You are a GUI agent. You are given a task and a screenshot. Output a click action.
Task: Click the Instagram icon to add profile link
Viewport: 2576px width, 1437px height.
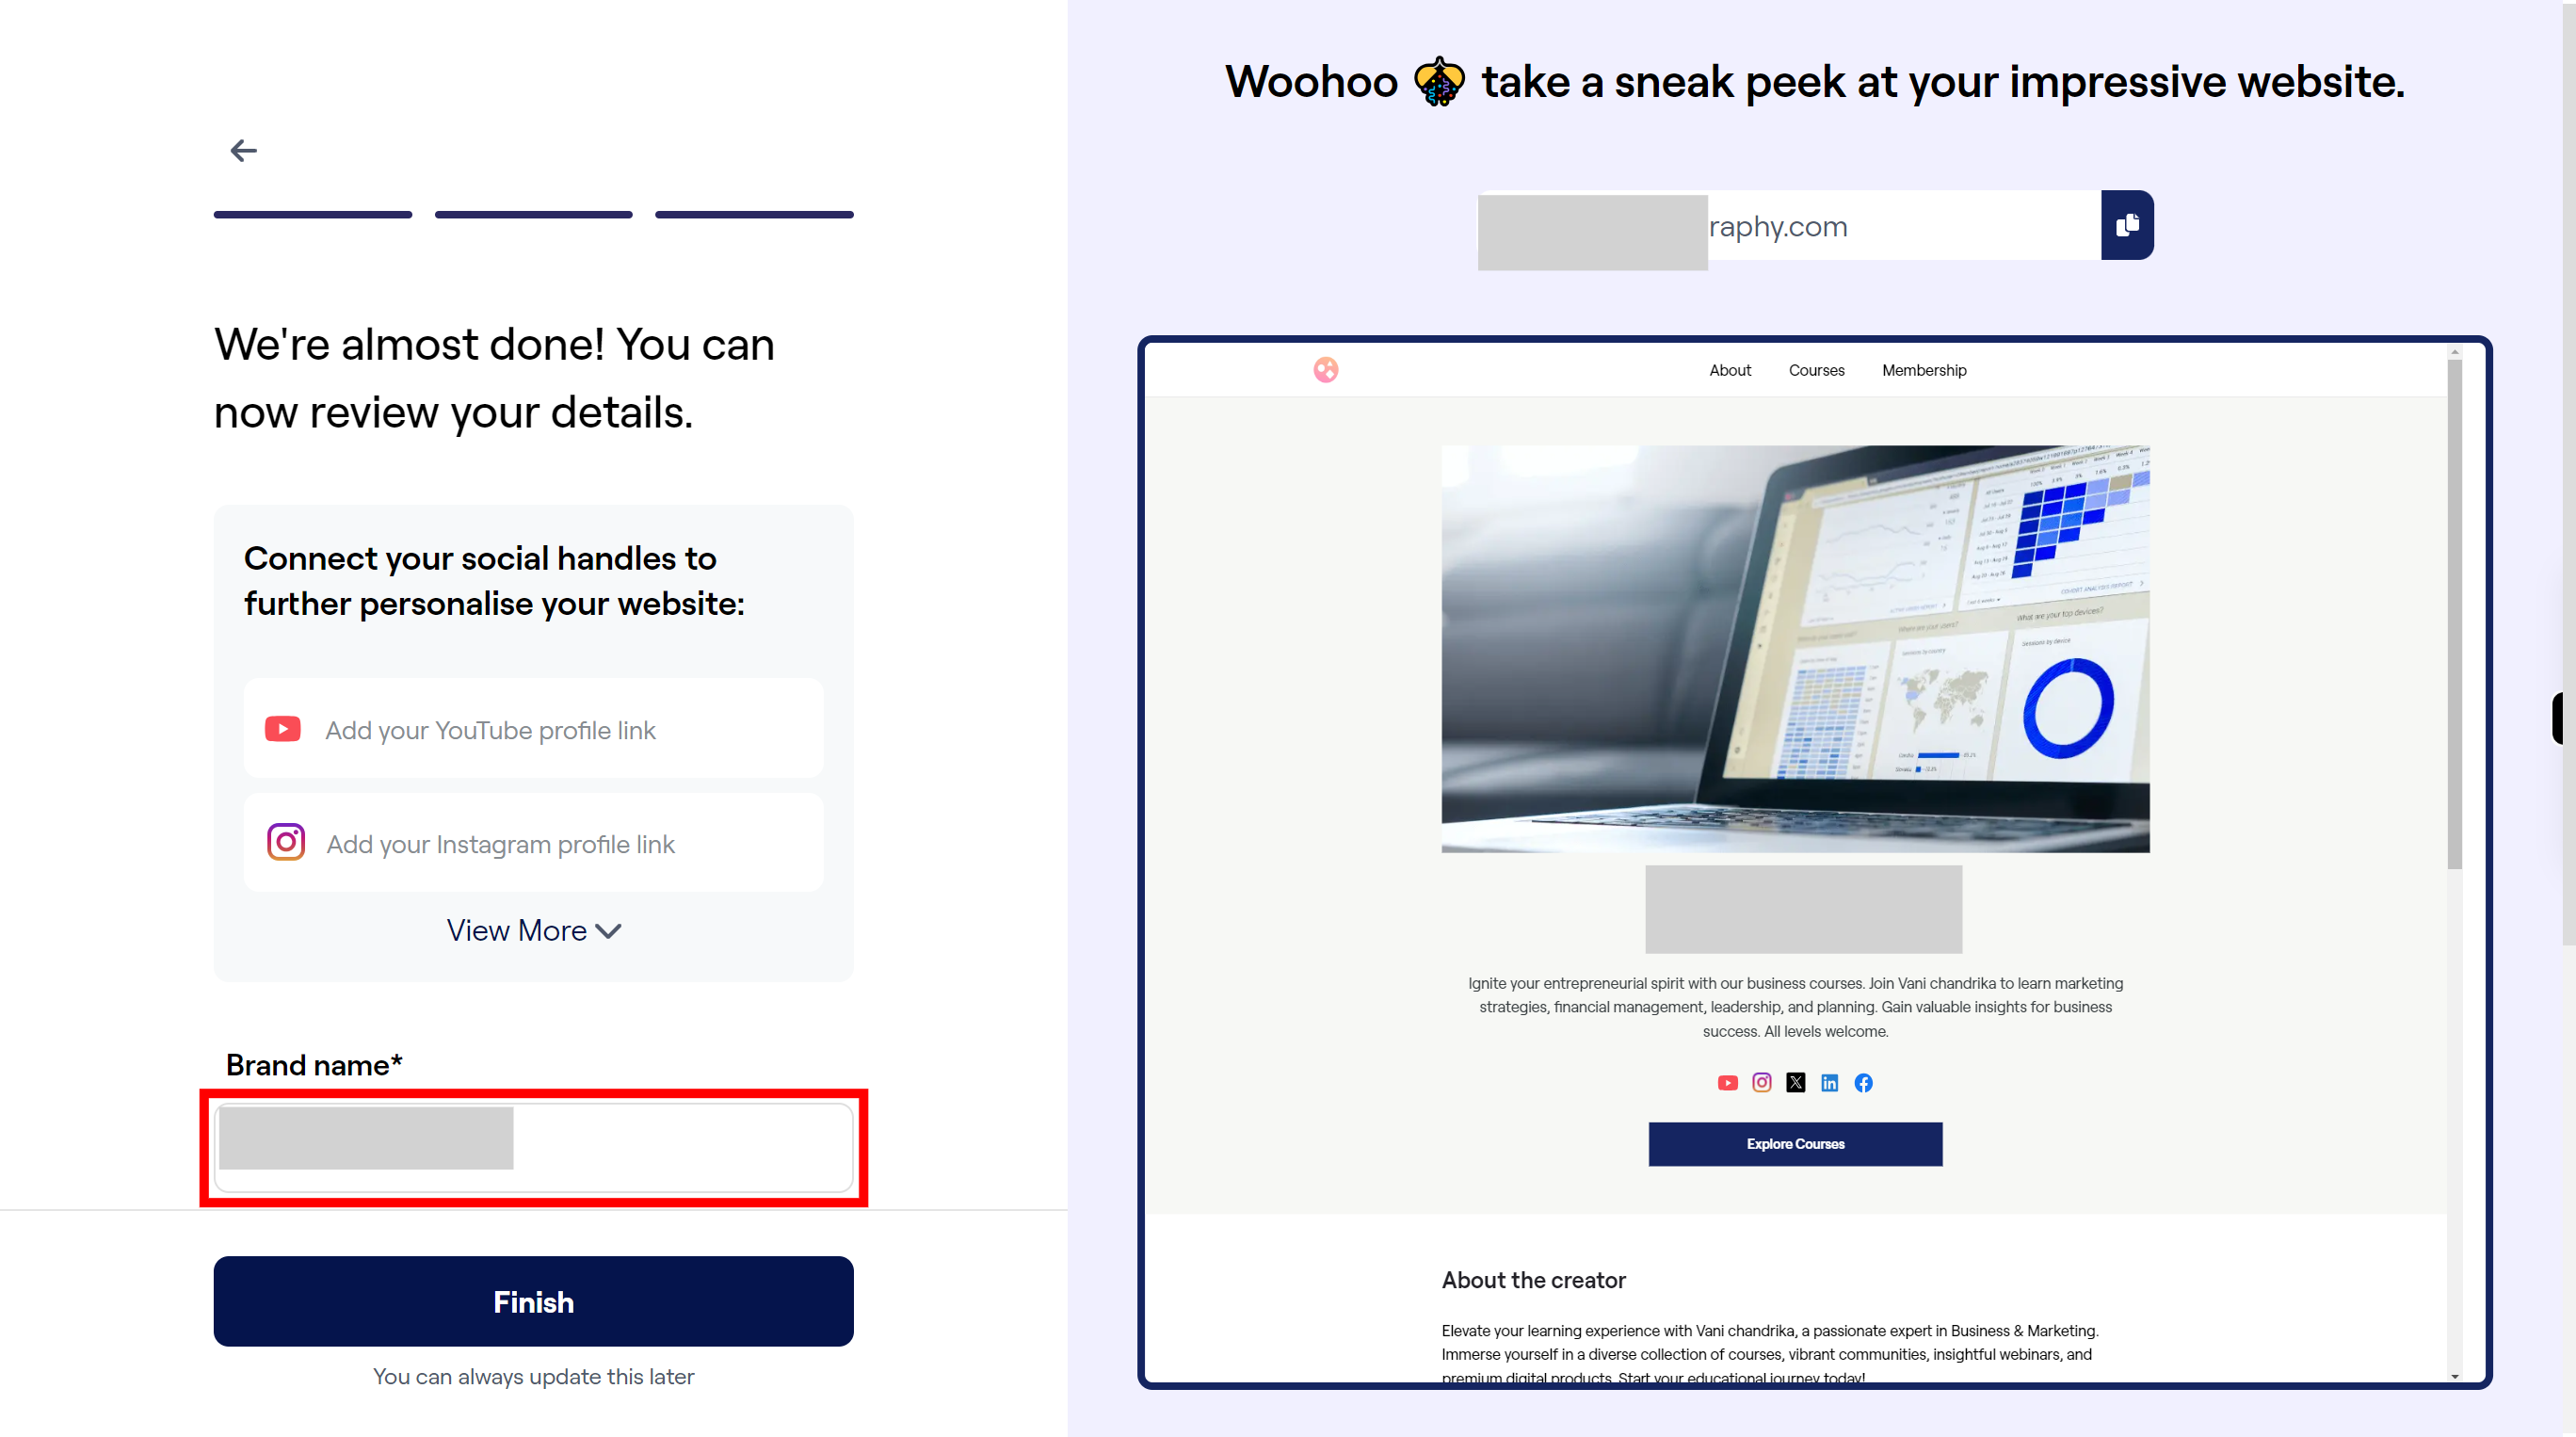285,841
